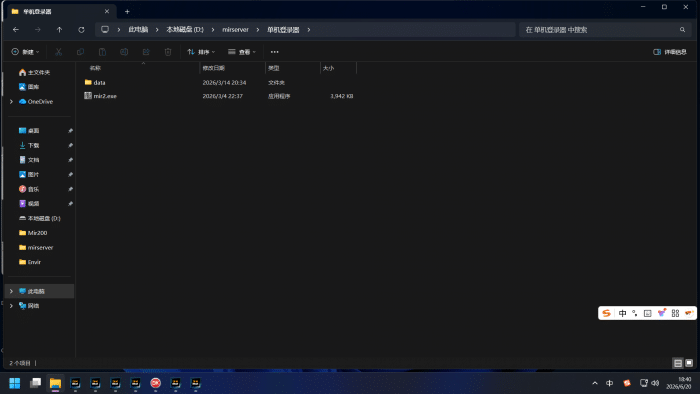Add a new tab with plus button
Image resolution: width=700 pixels, height=394 pixels.
point(127,12)
